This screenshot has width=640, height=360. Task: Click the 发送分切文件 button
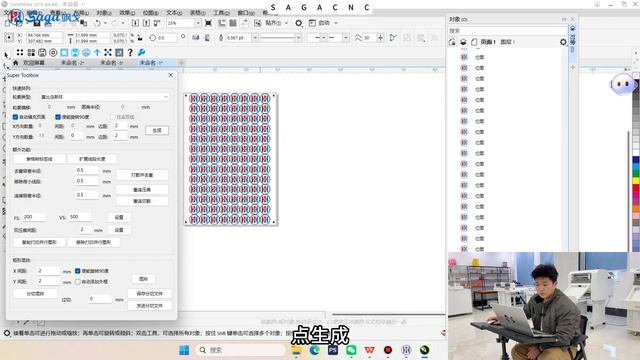(149, 306)
